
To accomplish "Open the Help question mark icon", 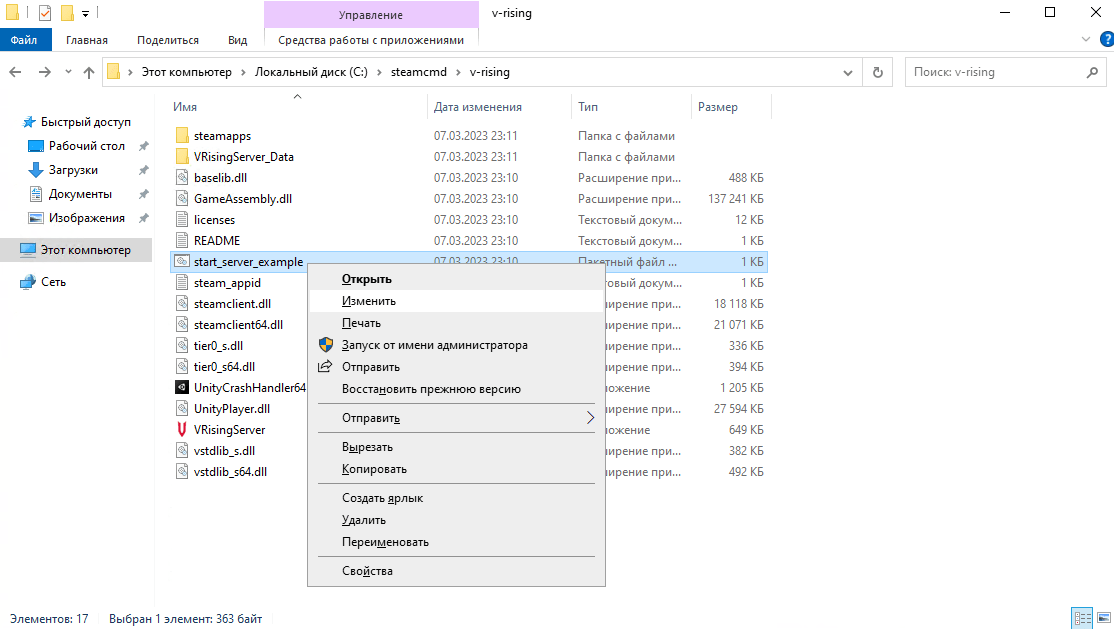I will [1105, 40].
